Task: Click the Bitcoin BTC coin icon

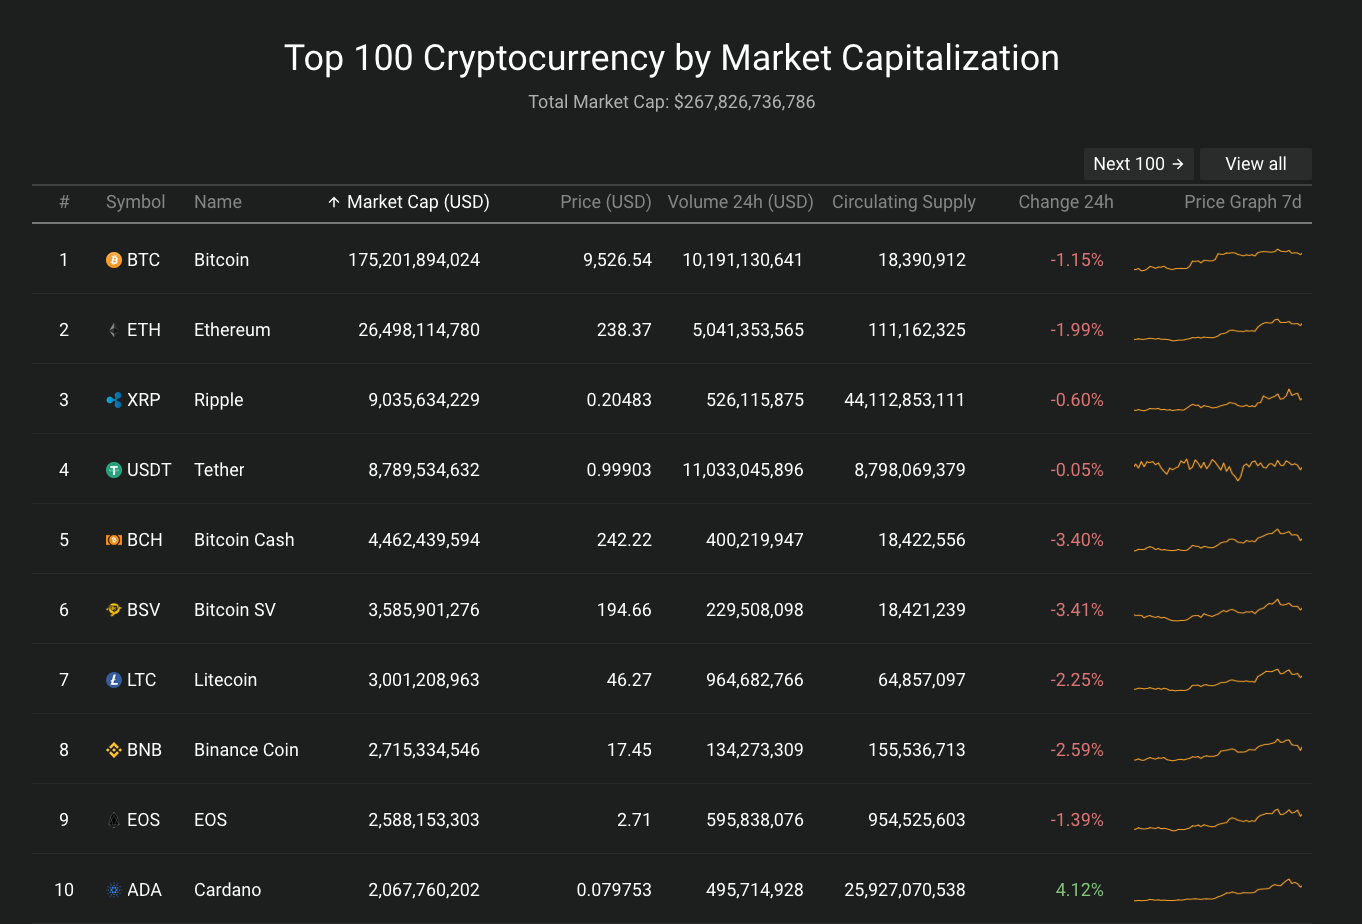Action: click(x=114, y=260)
